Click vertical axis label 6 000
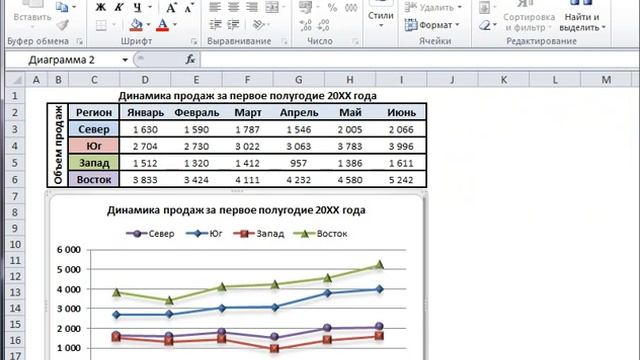640x360 pixels. click(x=69, y=250)
